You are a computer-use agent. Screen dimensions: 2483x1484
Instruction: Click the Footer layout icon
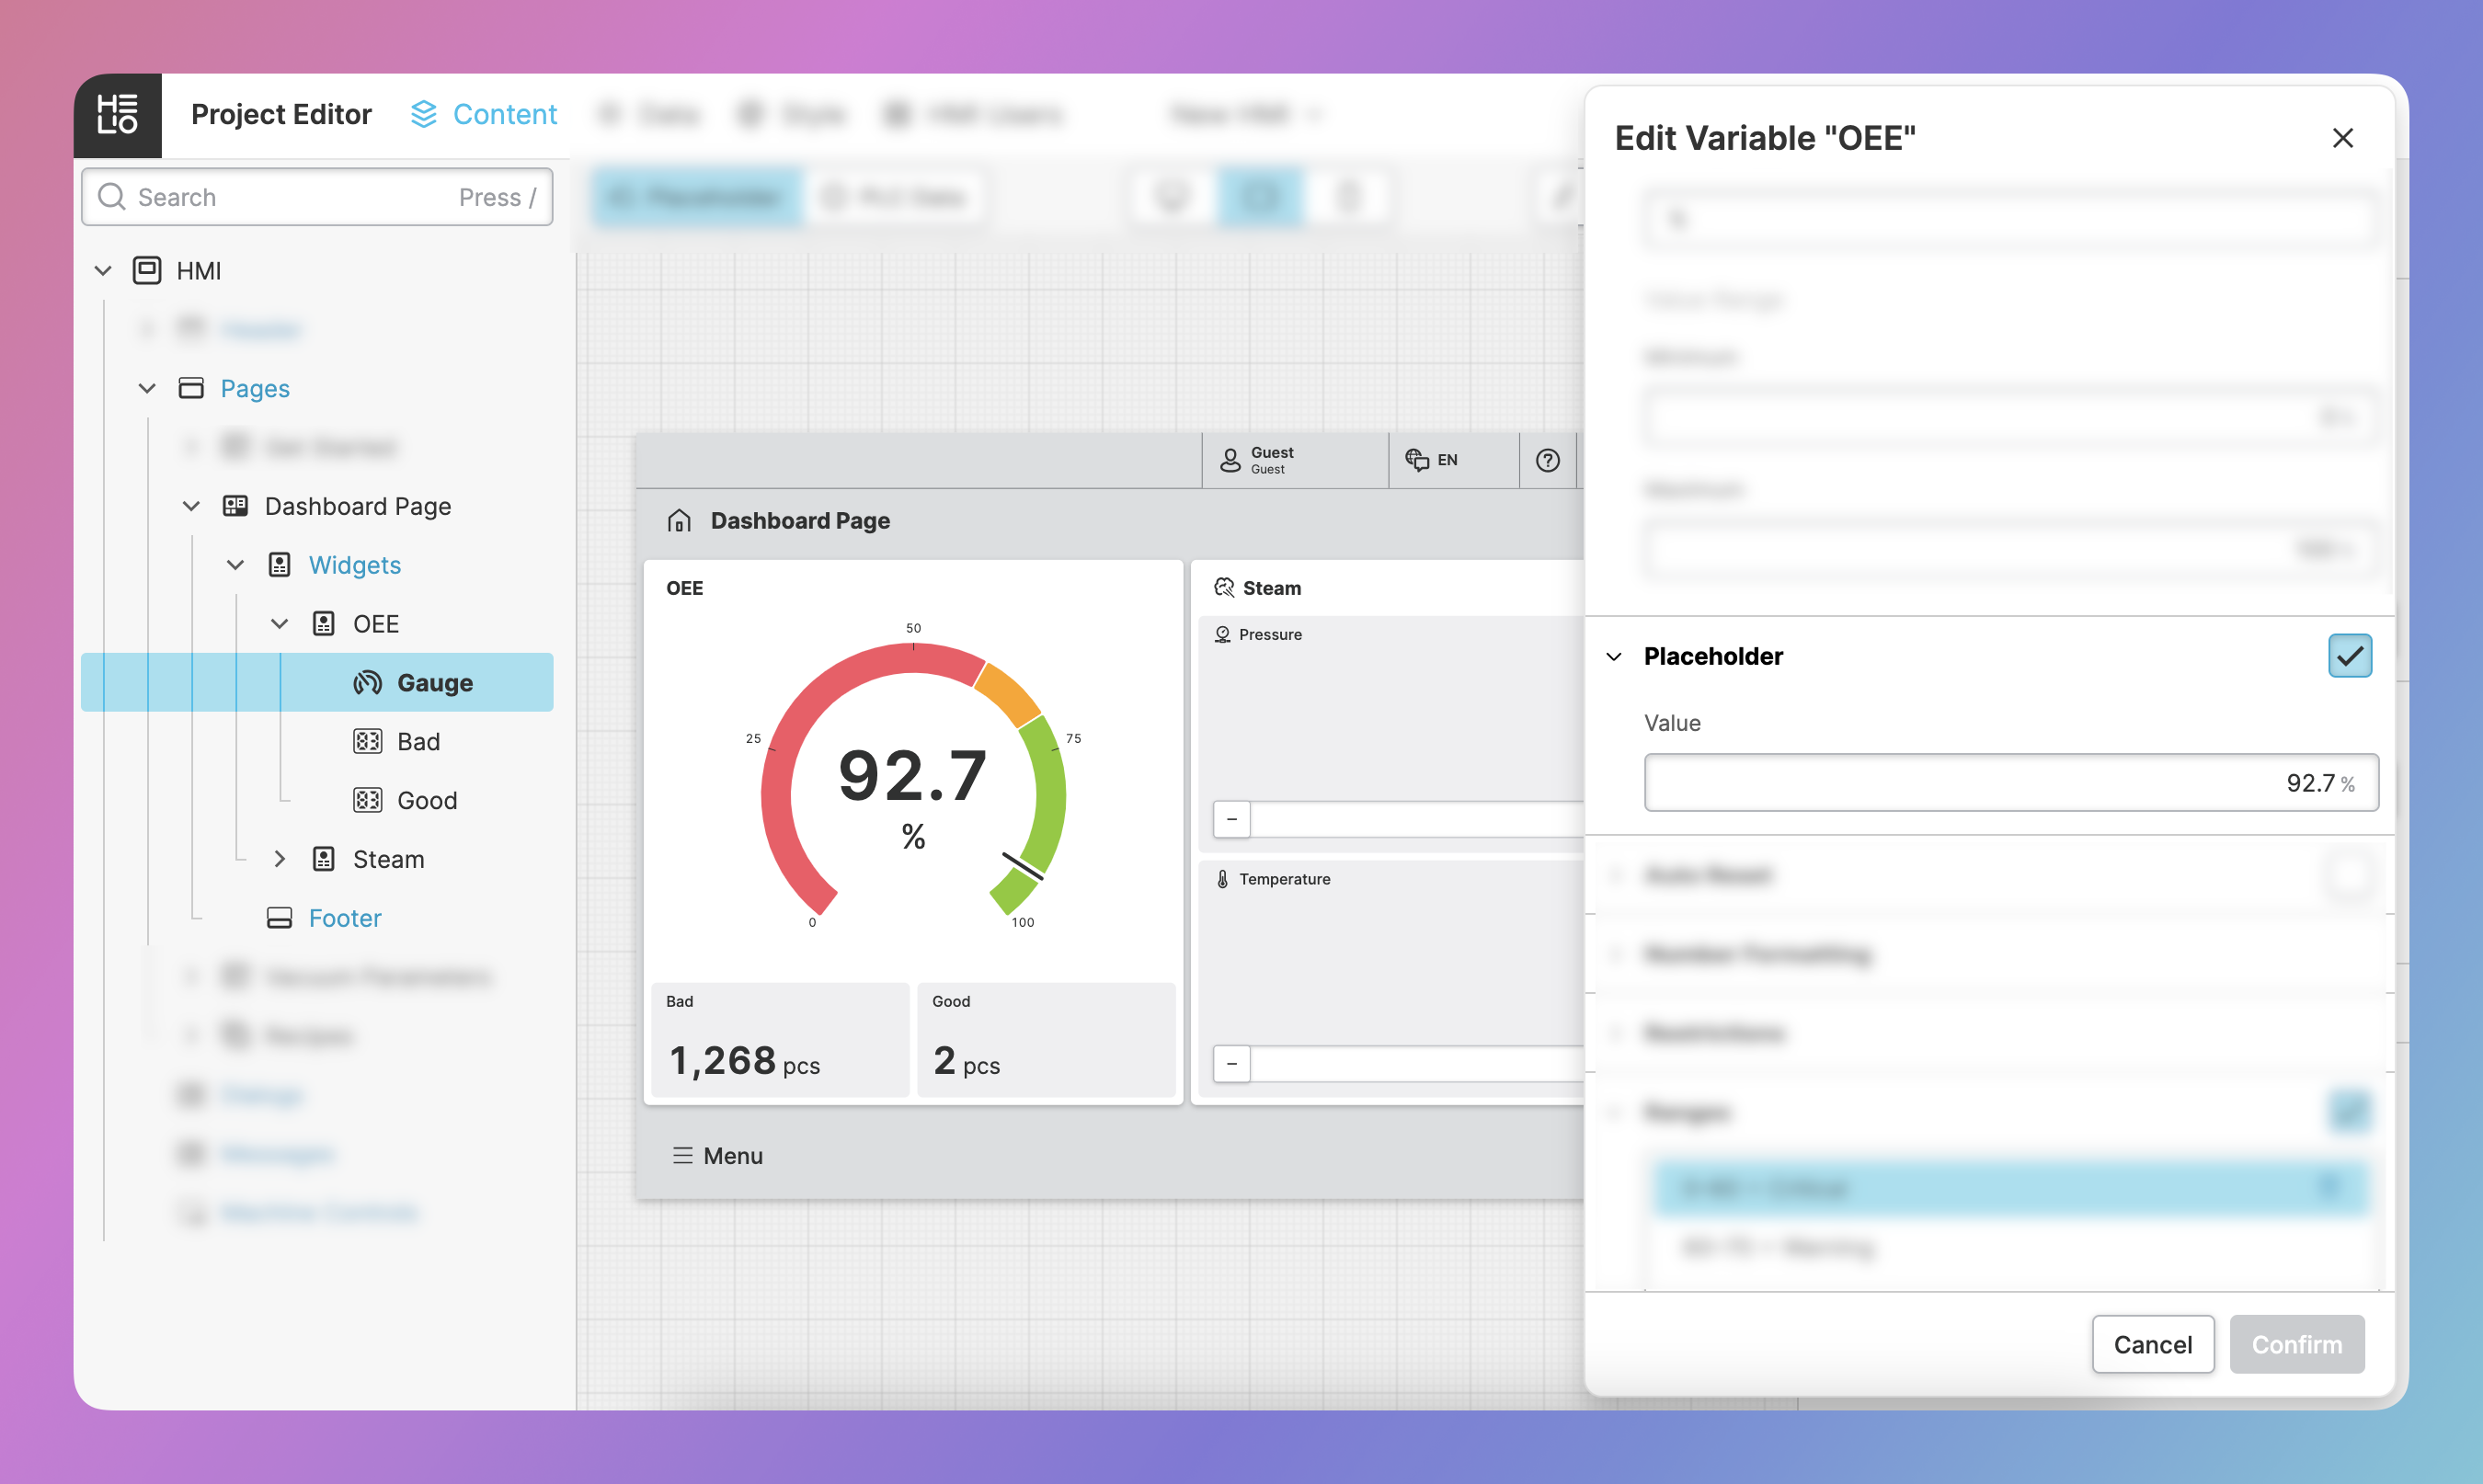point(279,918)
